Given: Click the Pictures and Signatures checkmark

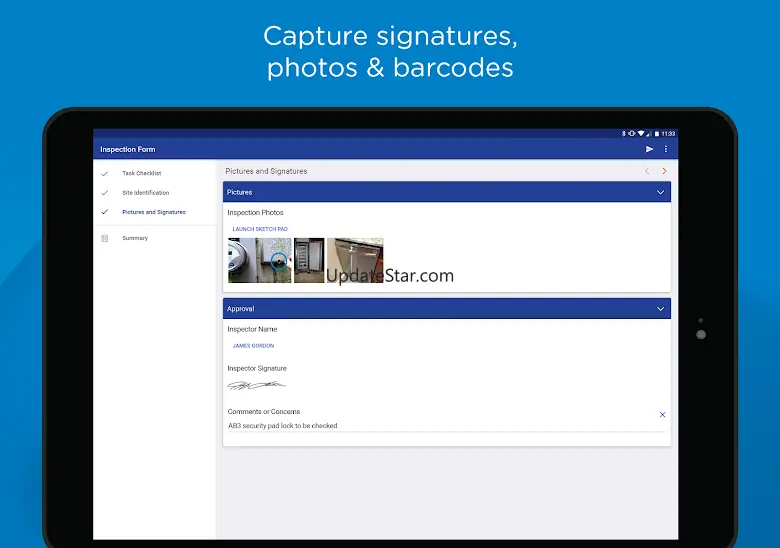Looking at the screenshot, I should coord(105,212).
